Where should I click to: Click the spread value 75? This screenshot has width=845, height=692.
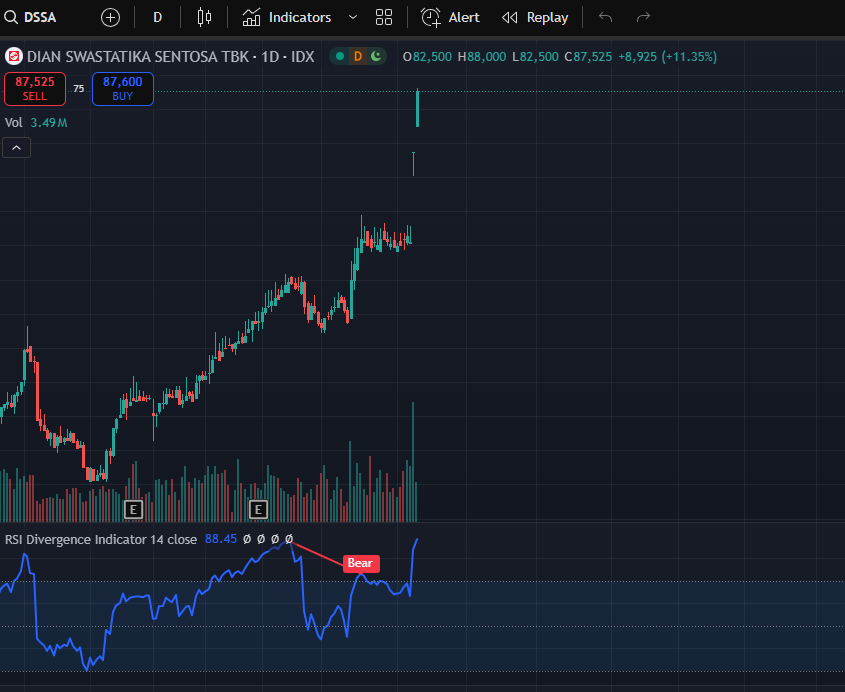79,88
